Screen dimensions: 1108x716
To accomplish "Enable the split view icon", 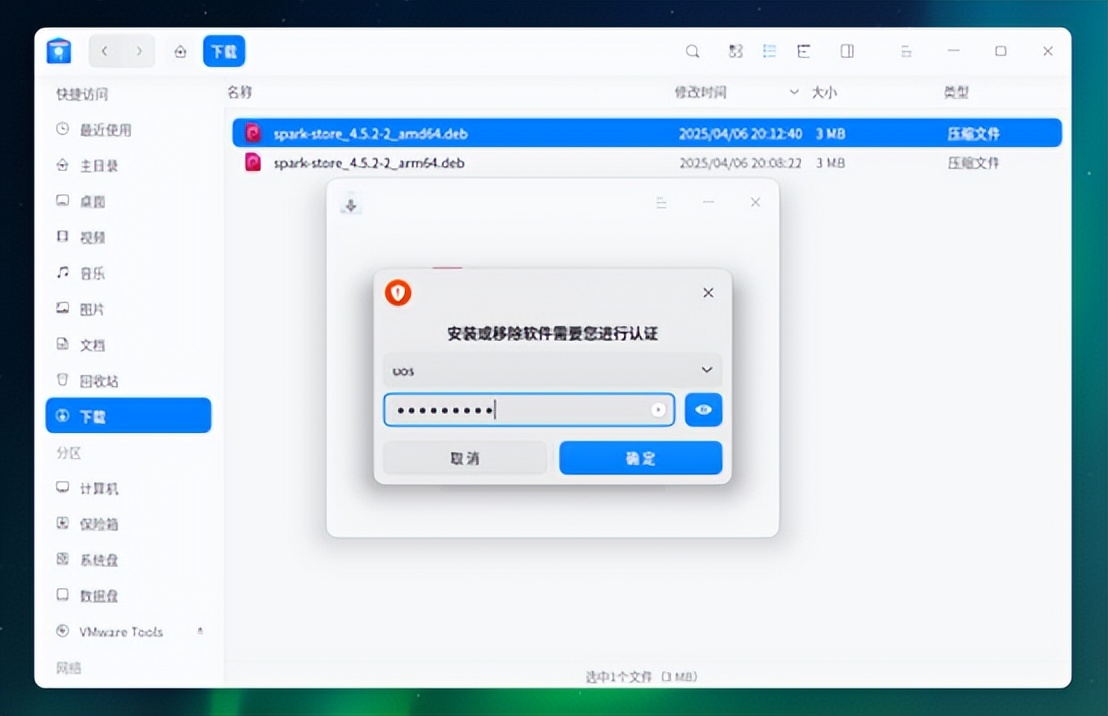I will point(846,50).
